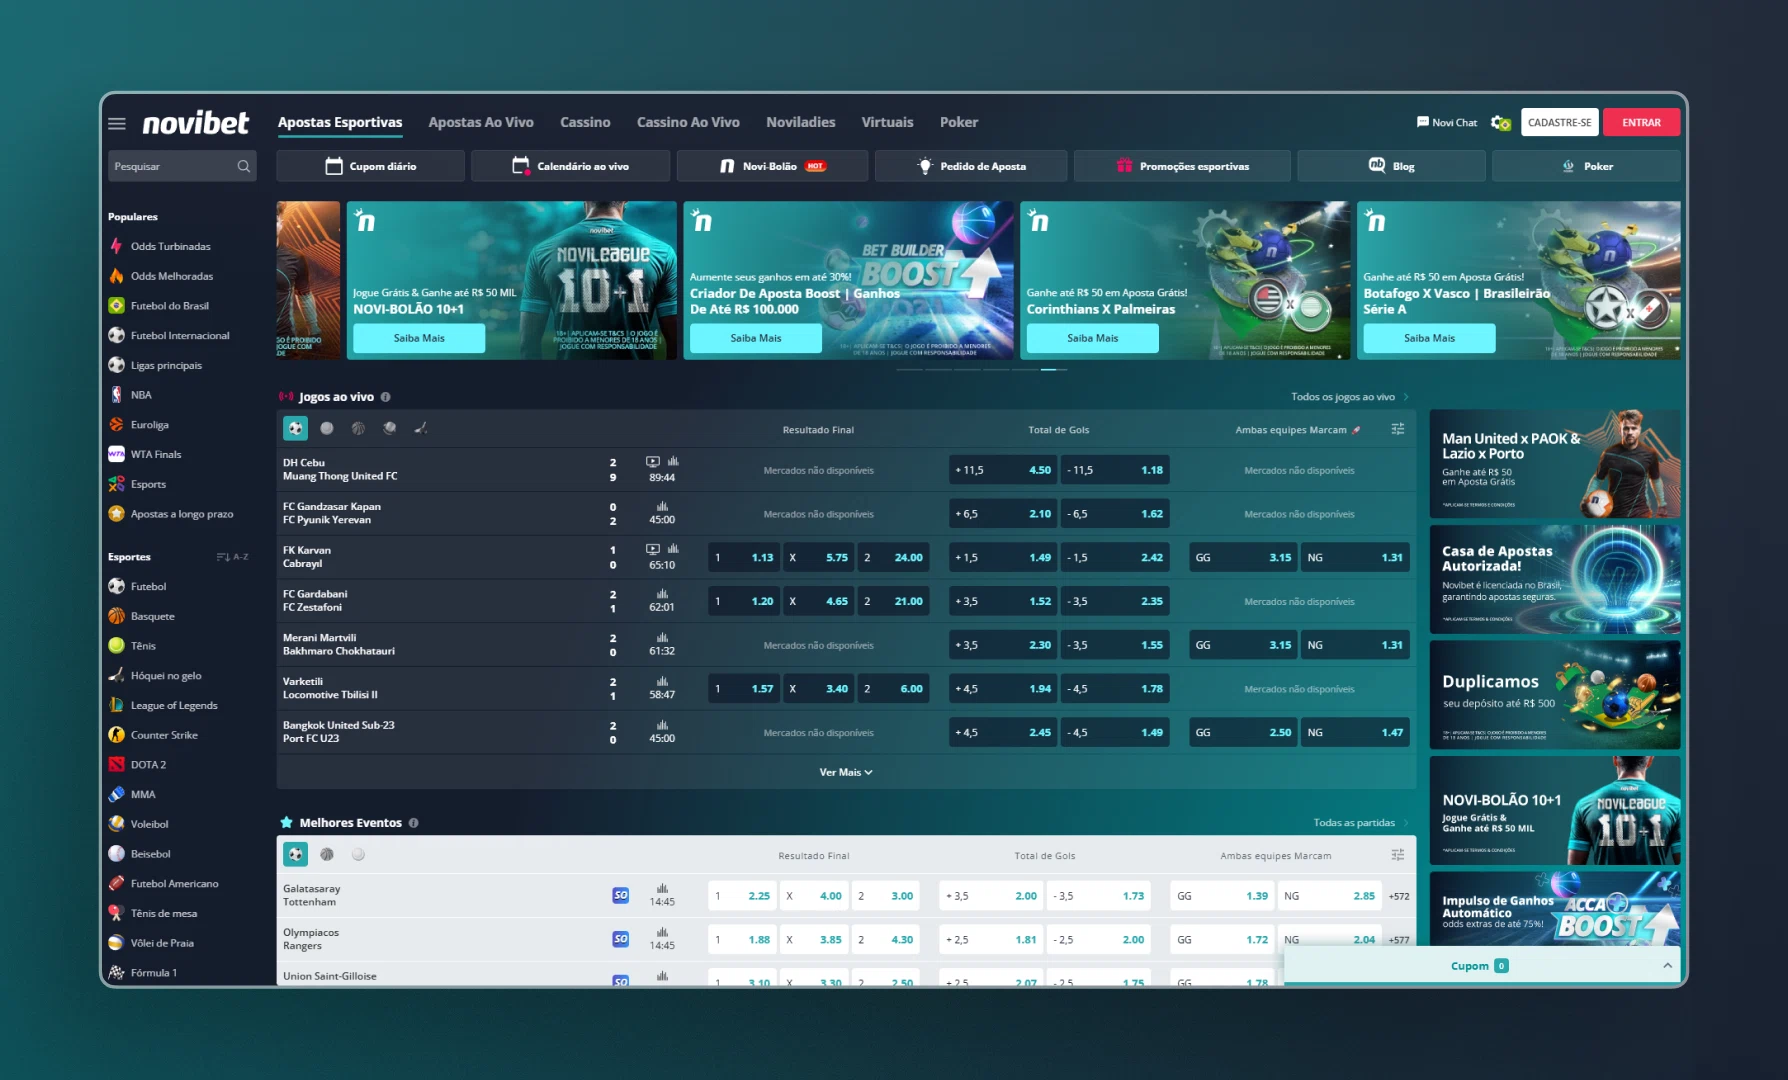Open statistics icon for FC Gandzasar Kapan match
This screenshot has width=1788, height=1080.
(x=662, y=506)
